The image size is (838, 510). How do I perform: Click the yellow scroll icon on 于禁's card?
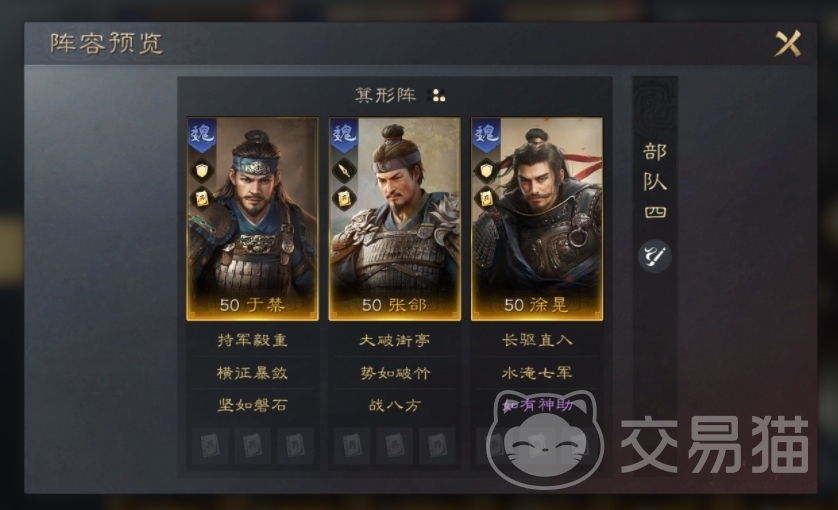[x=202, y=199]
